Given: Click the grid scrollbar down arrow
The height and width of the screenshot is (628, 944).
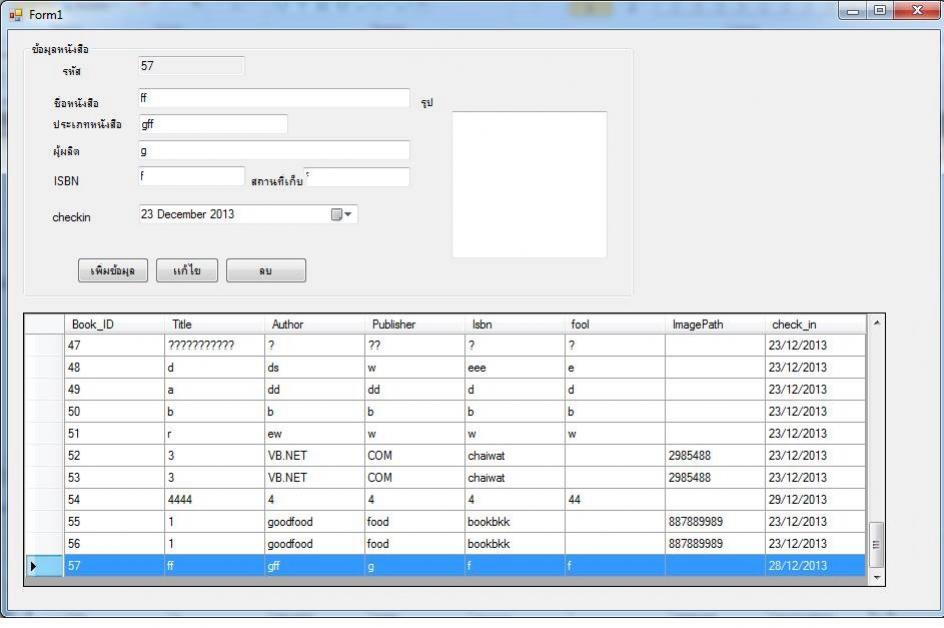Looking at the screenshot, I should pos(877,577).
